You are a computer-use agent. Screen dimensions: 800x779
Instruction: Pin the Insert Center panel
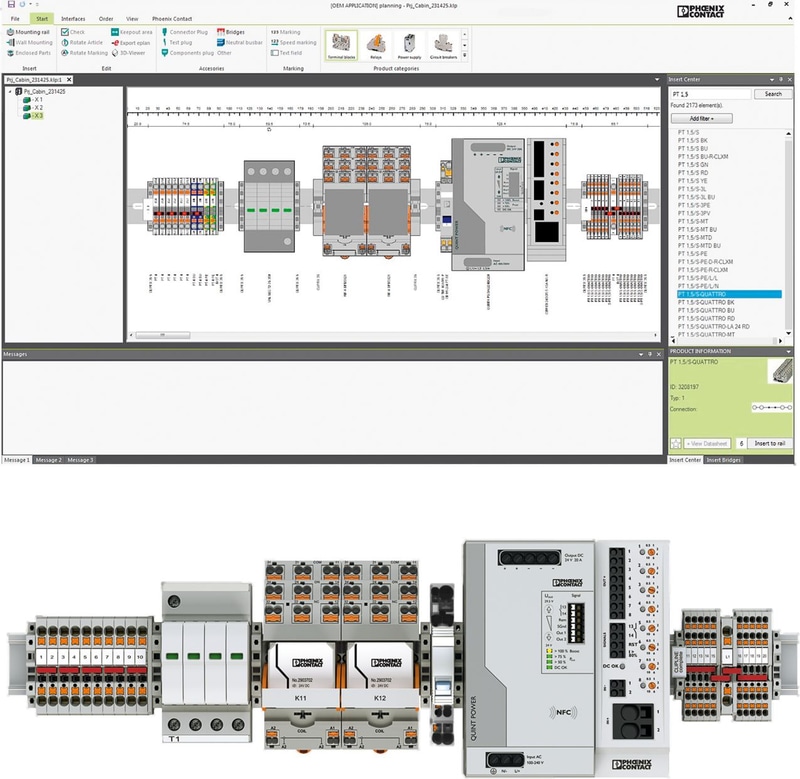pos(781,80)
